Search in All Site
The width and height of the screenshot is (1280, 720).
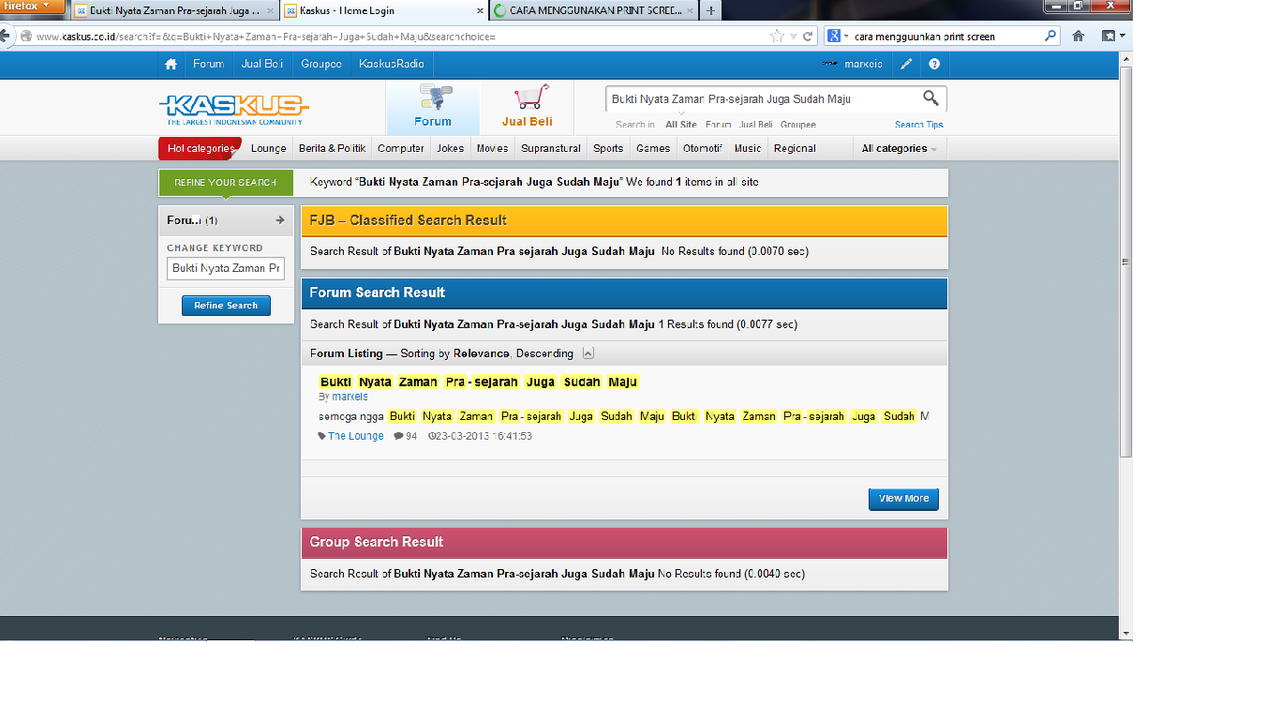point(681,125)
